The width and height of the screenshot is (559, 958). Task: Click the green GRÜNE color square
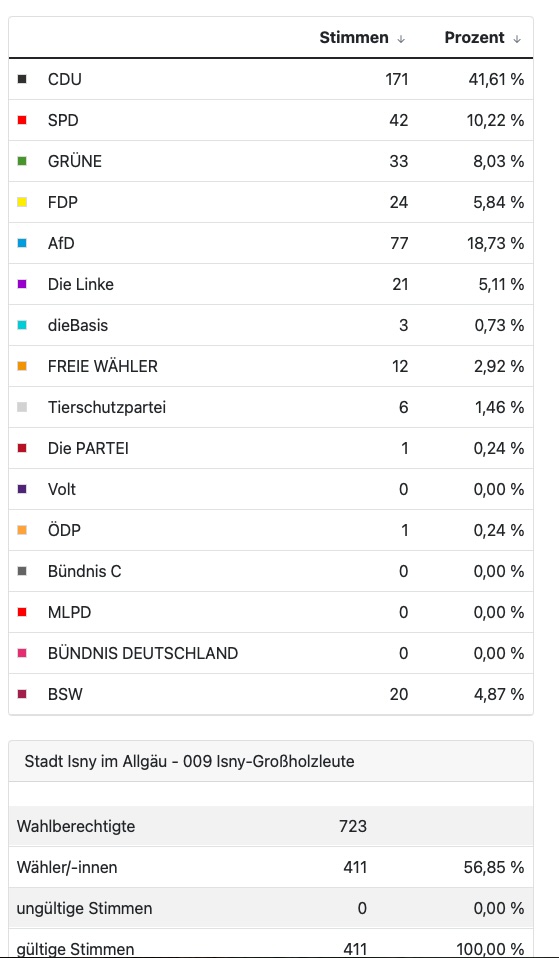[22, 161]
